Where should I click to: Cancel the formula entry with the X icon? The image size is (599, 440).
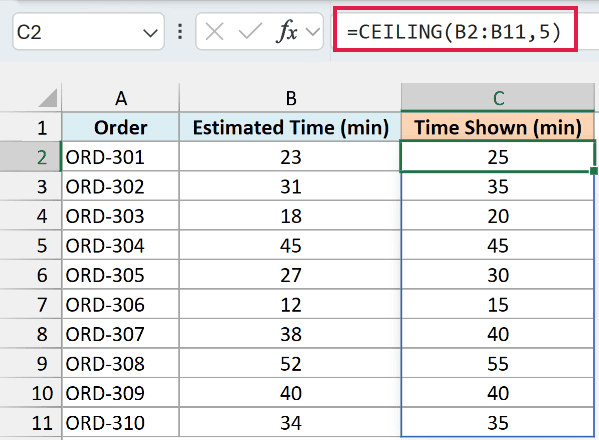tap(214, 31)
